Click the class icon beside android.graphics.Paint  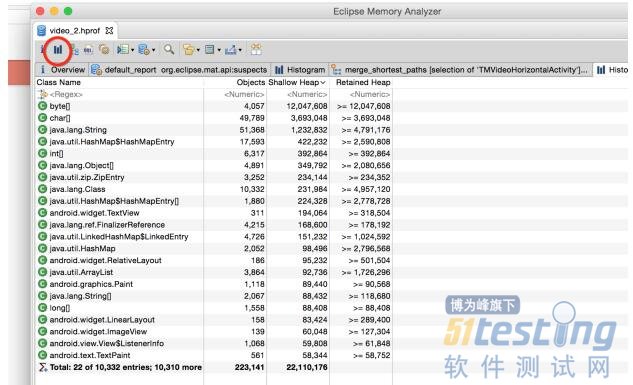coord(42,284)
